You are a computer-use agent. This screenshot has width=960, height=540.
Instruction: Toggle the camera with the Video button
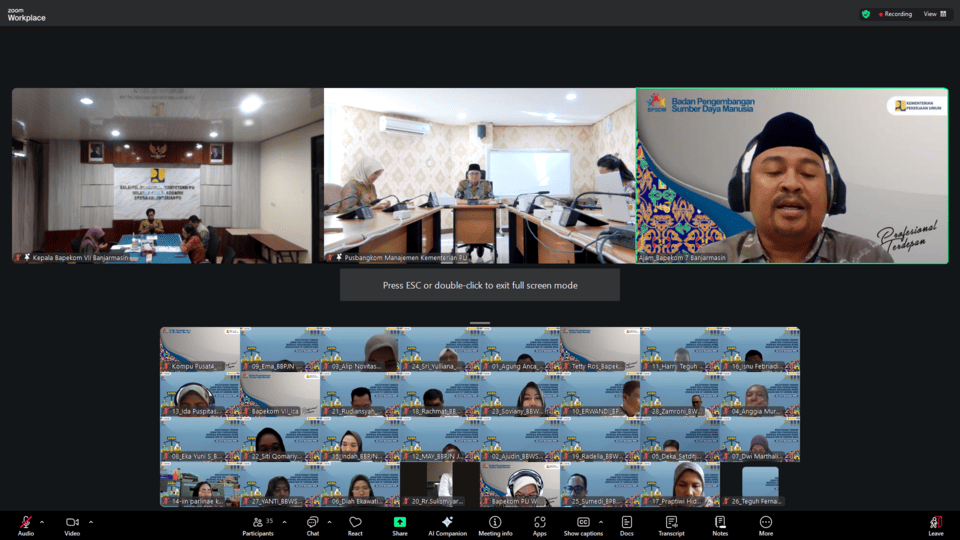72,524
